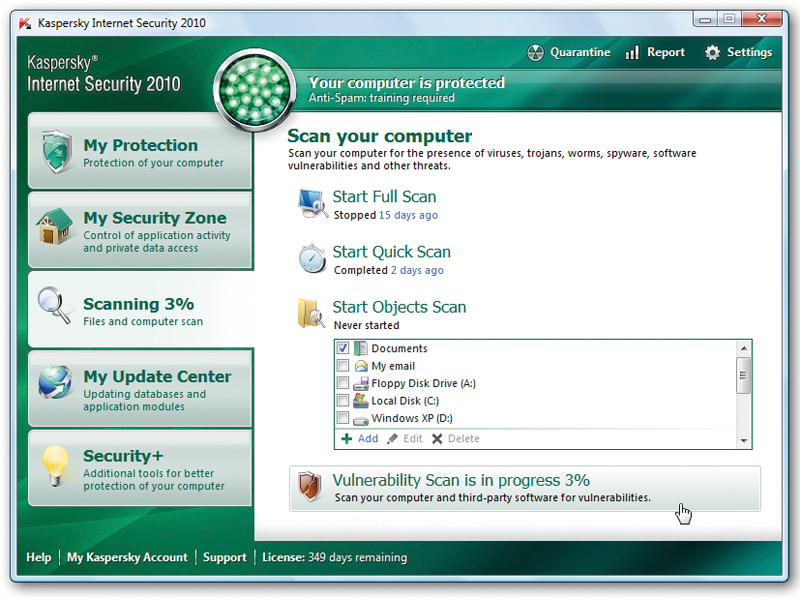Screen dimensions: 800x600
Task: Uncheck the Documents checkbox
Action: [x=343, y=348]
